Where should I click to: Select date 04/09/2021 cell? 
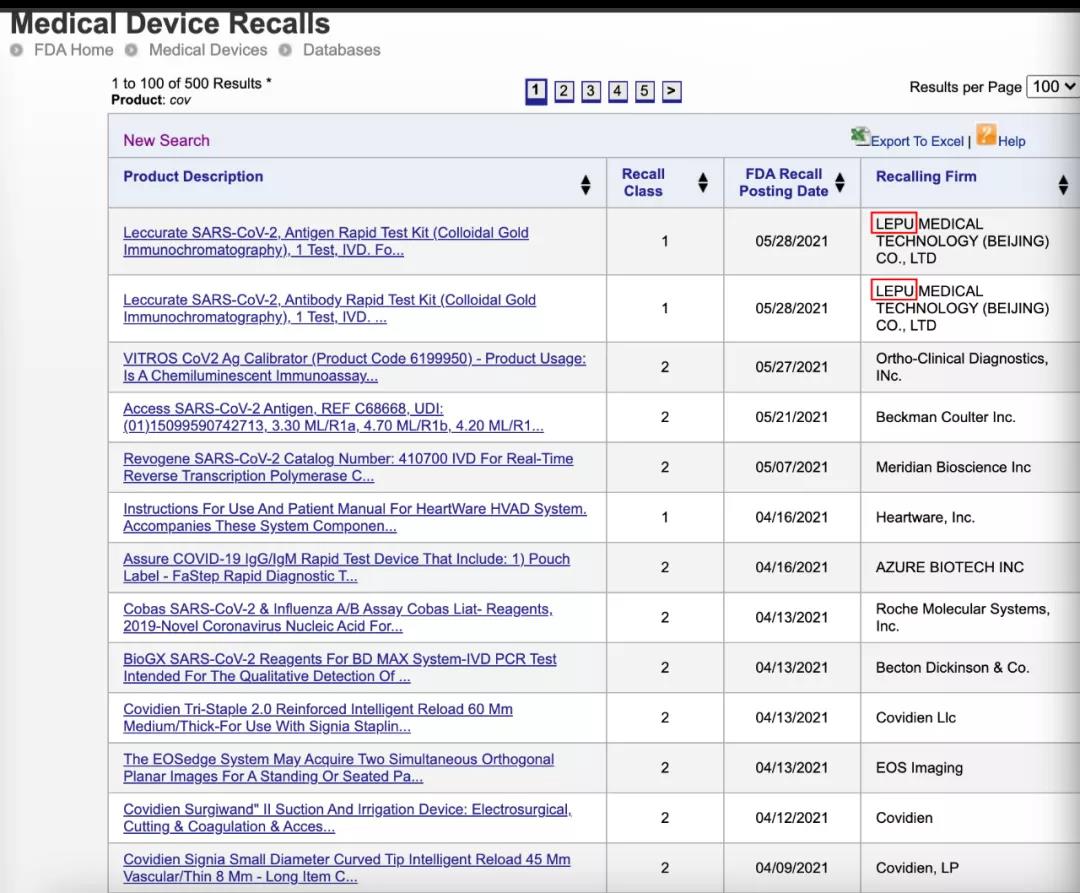791,868
